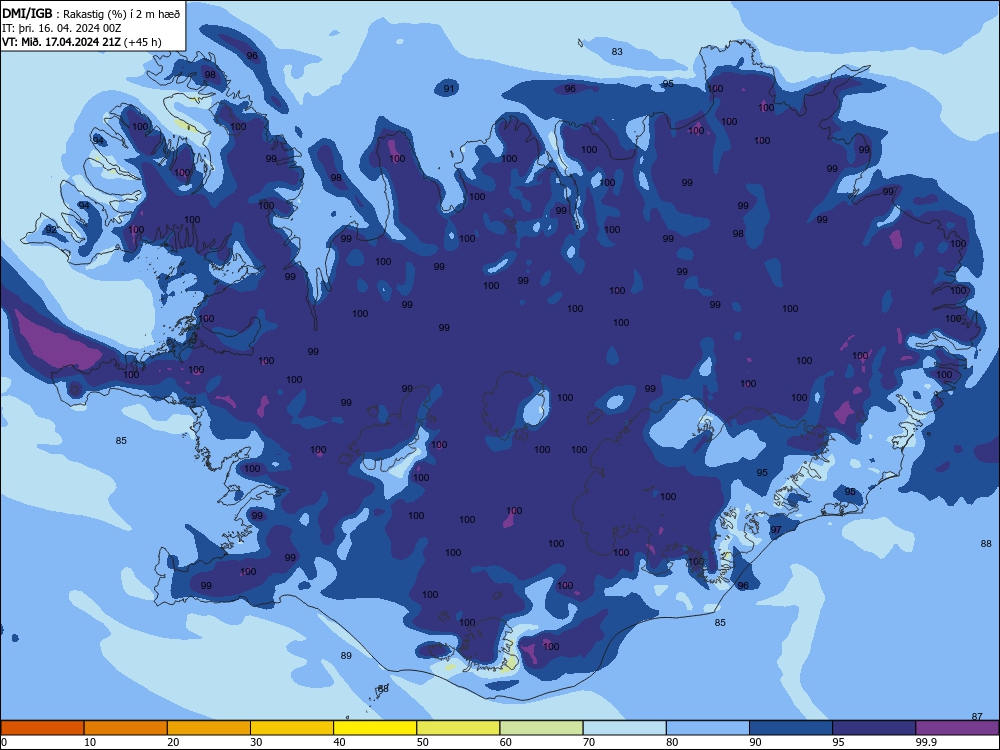Select the IT þri. 16. 04. 2024 00Z line

[62, 28]
